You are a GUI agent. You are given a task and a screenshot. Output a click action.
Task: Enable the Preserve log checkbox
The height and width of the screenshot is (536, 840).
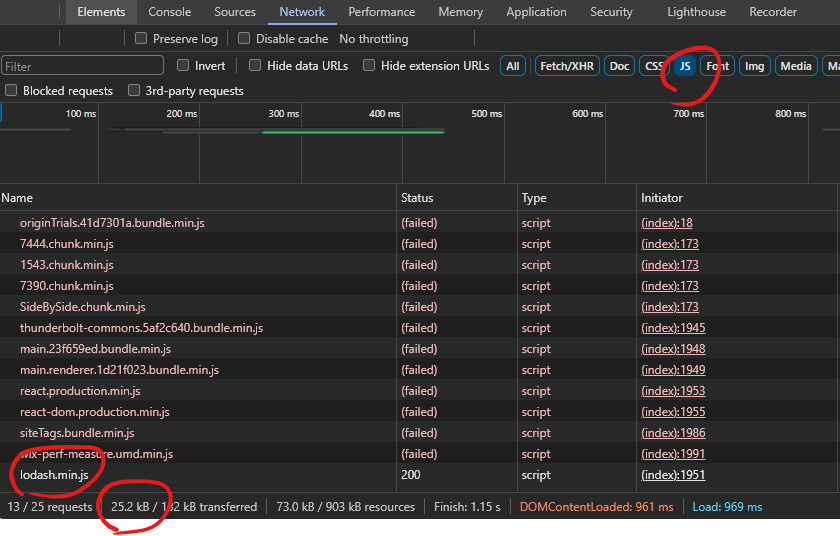141,39
